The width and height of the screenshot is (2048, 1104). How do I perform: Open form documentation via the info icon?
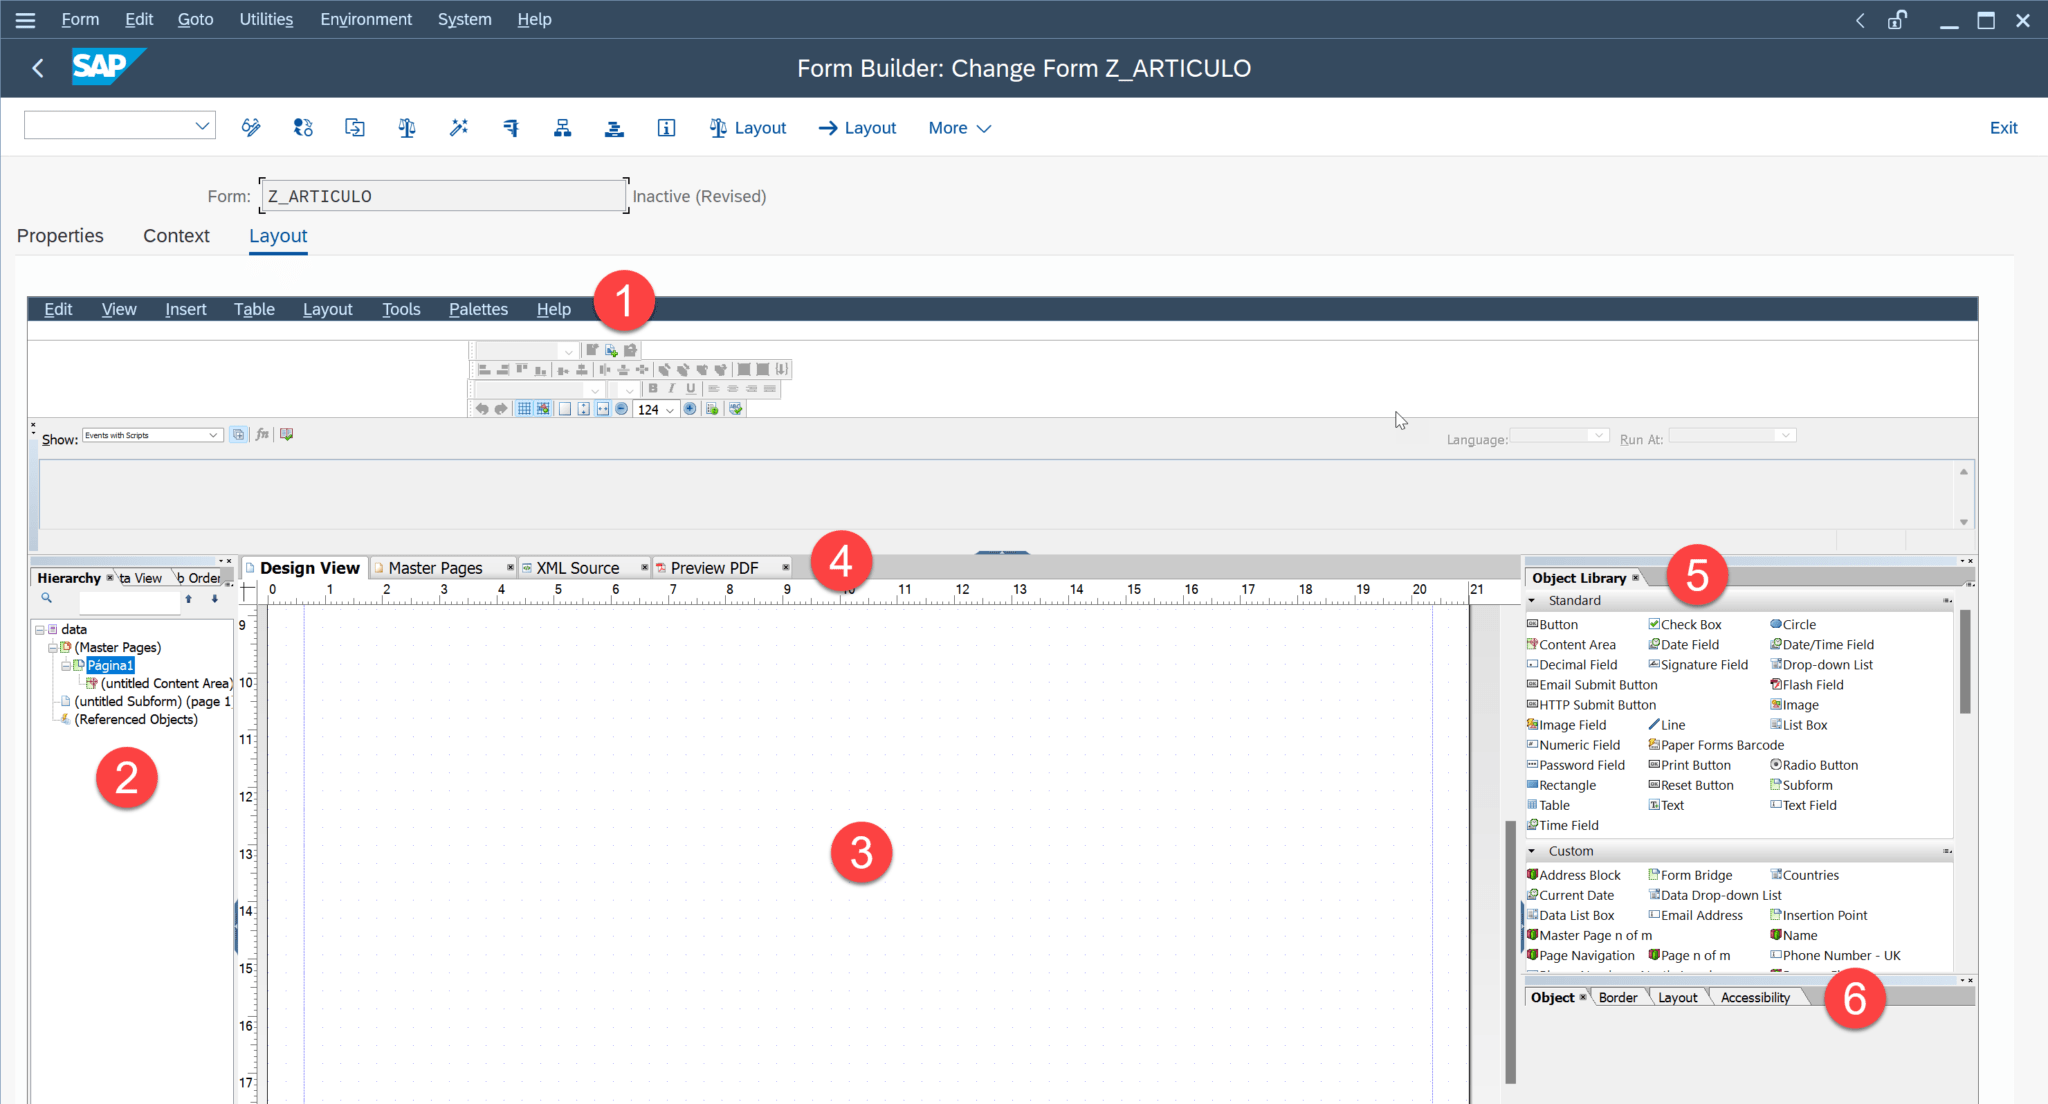[666, 128]
